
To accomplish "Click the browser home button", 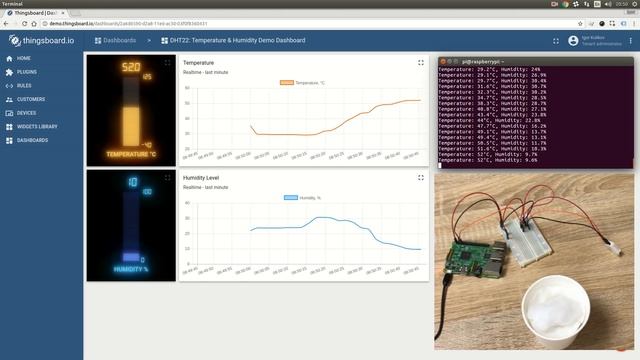I will 34,24.
